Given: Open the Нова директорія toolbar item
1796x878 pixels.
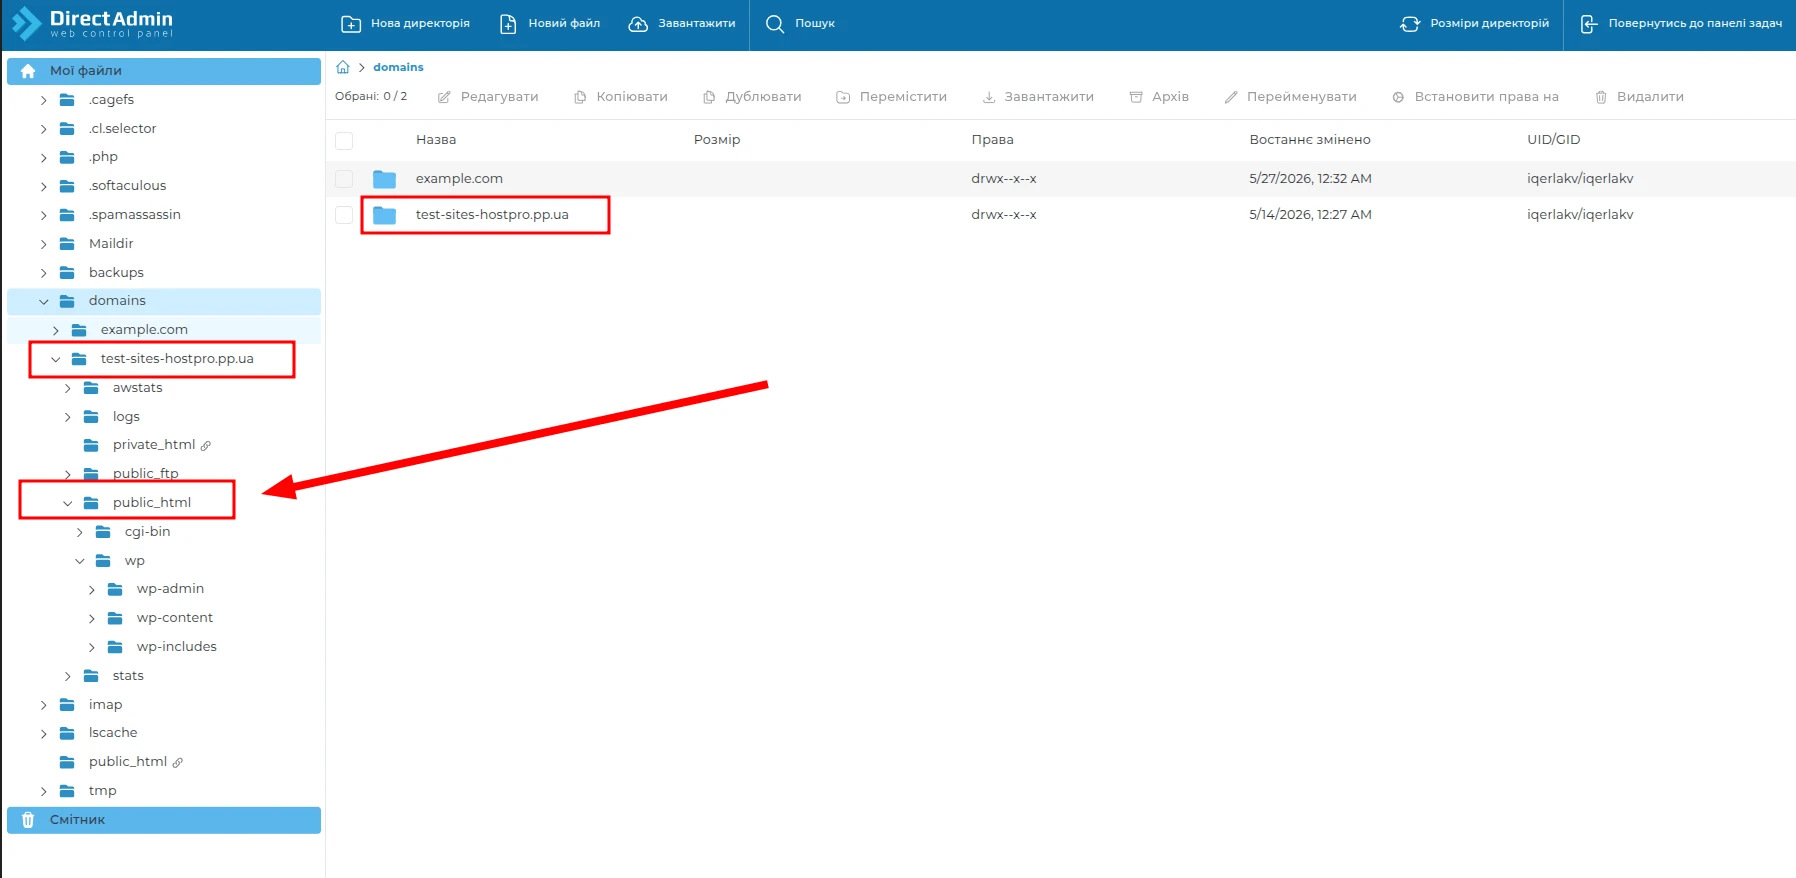Looking at the screenshot, I should [x=405, y=24].
